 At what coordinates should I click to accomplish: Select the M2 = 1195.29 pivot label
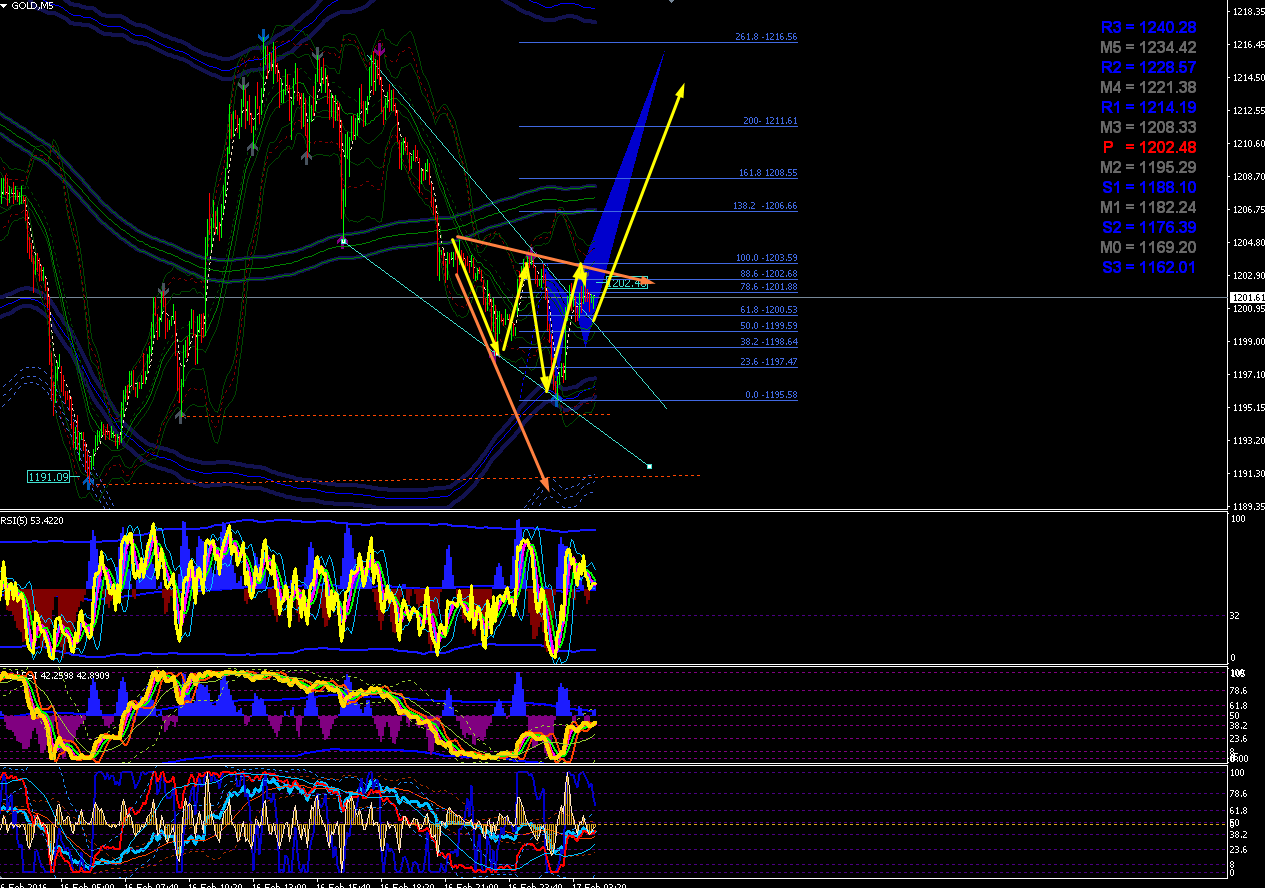[1148, 167]
